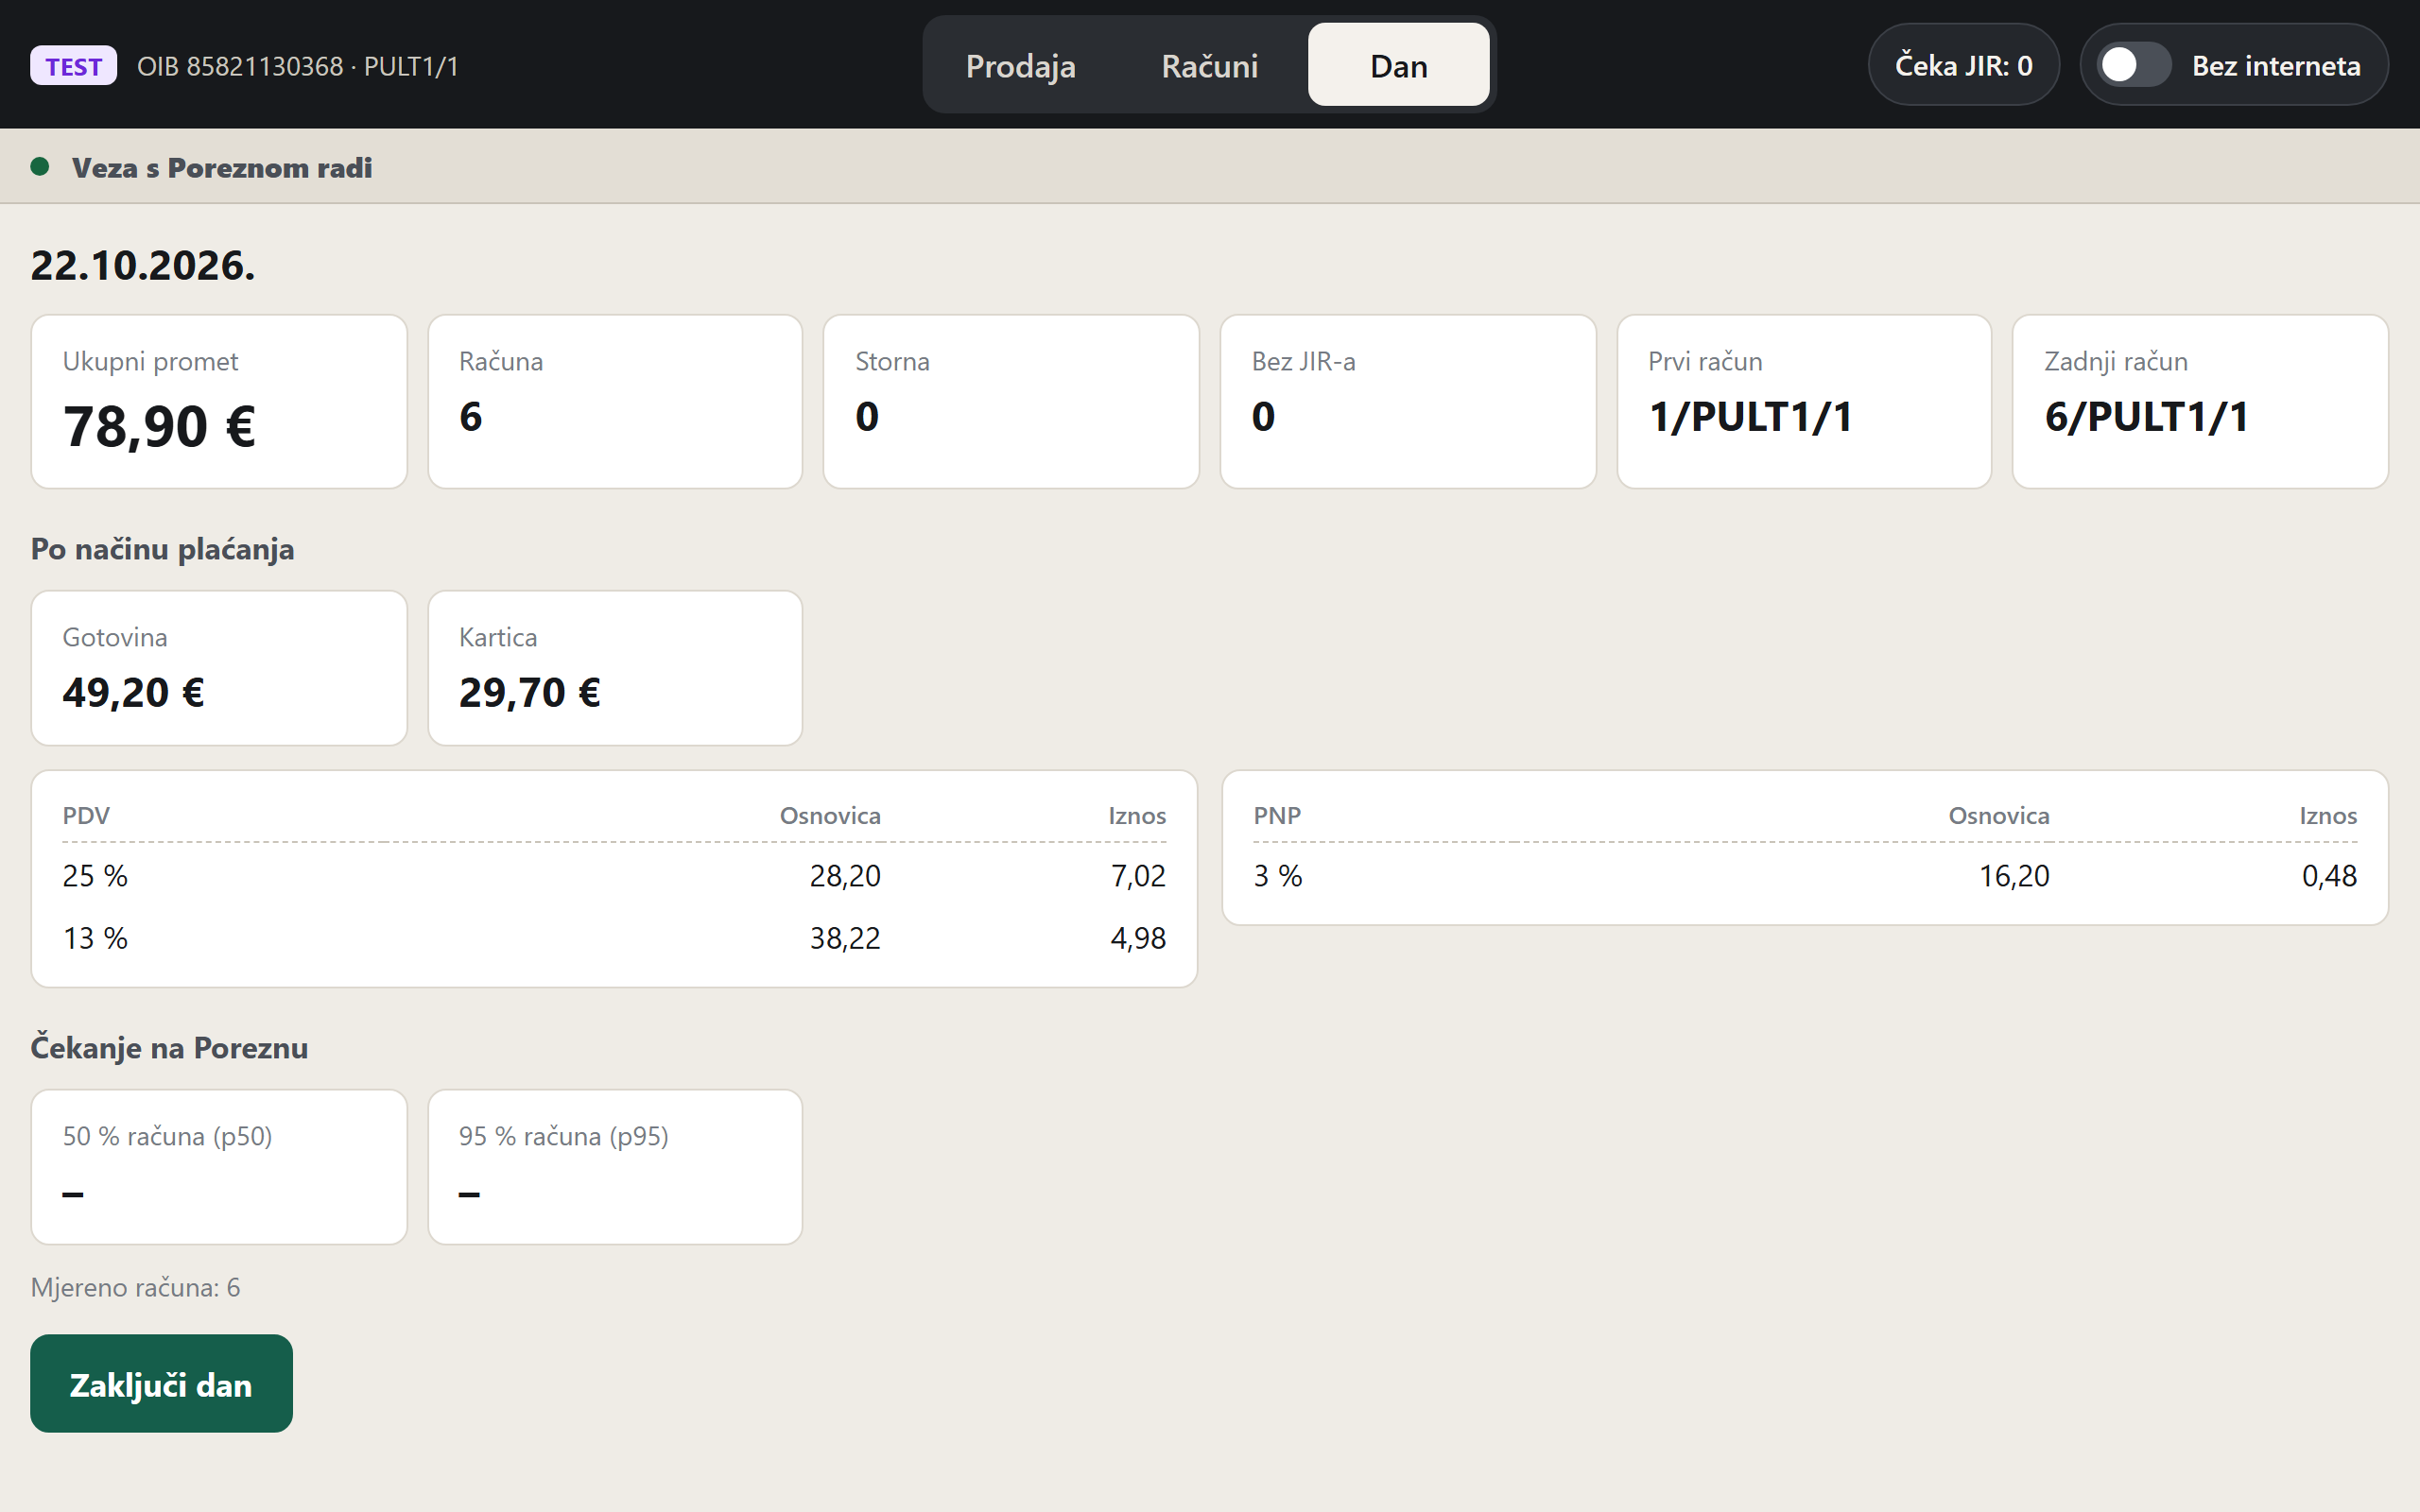
Task: Click the 4,98 PDV iznos value
Action: click(x=1138, y=938)
